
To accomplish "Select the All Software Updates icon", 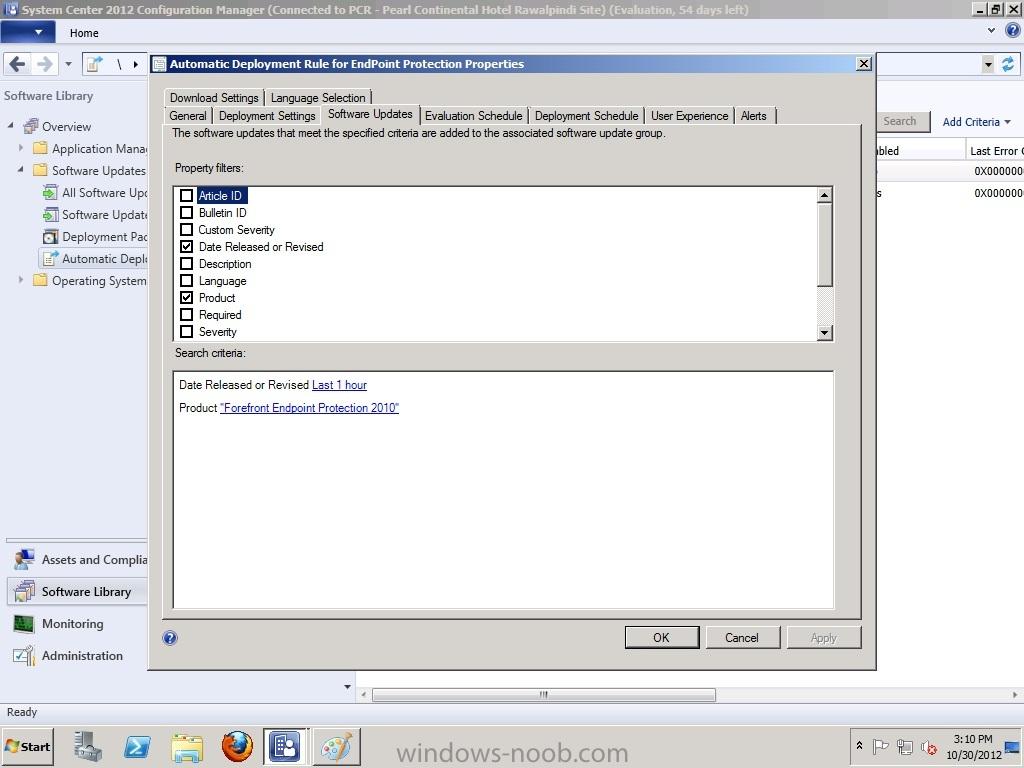I will (50, 193).
